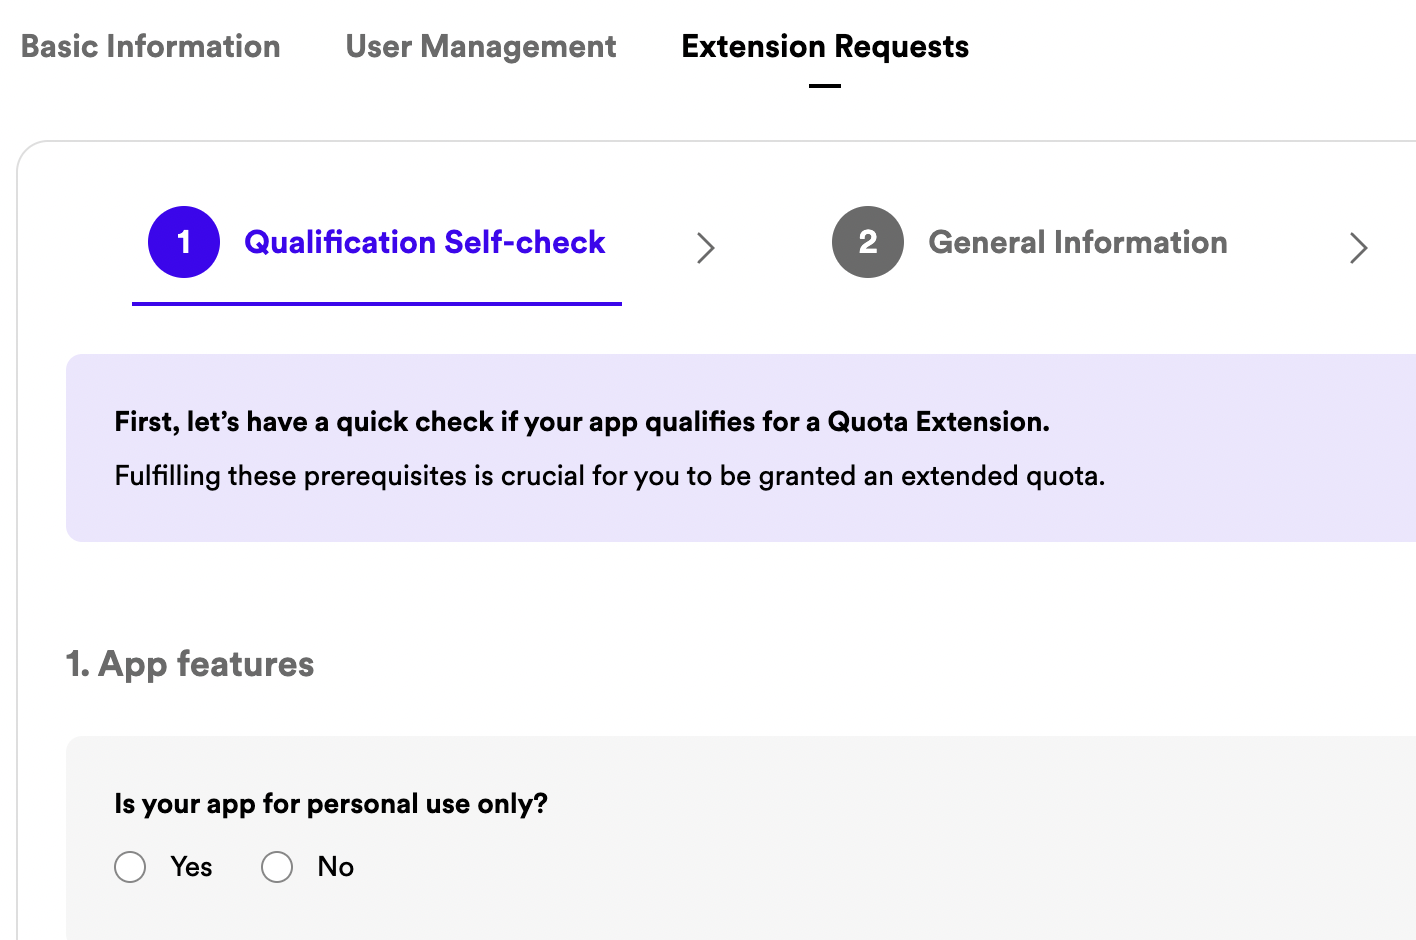This screenshot has height=940, width=1416.
Task: Click the blue underline below Qualification Self-check
Action: click(377, 303)
